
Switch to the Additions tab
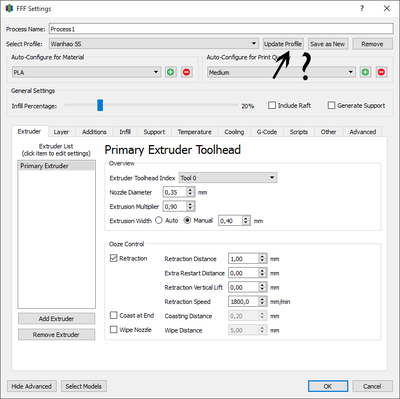(94, 132)
